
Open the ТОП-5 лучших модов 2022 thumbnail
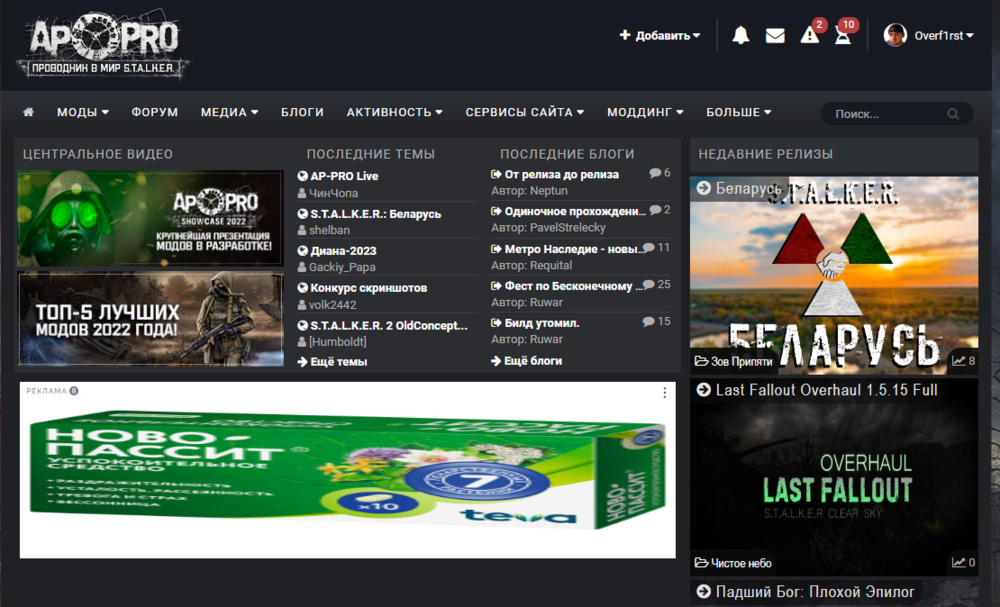[x=151, y=319]
